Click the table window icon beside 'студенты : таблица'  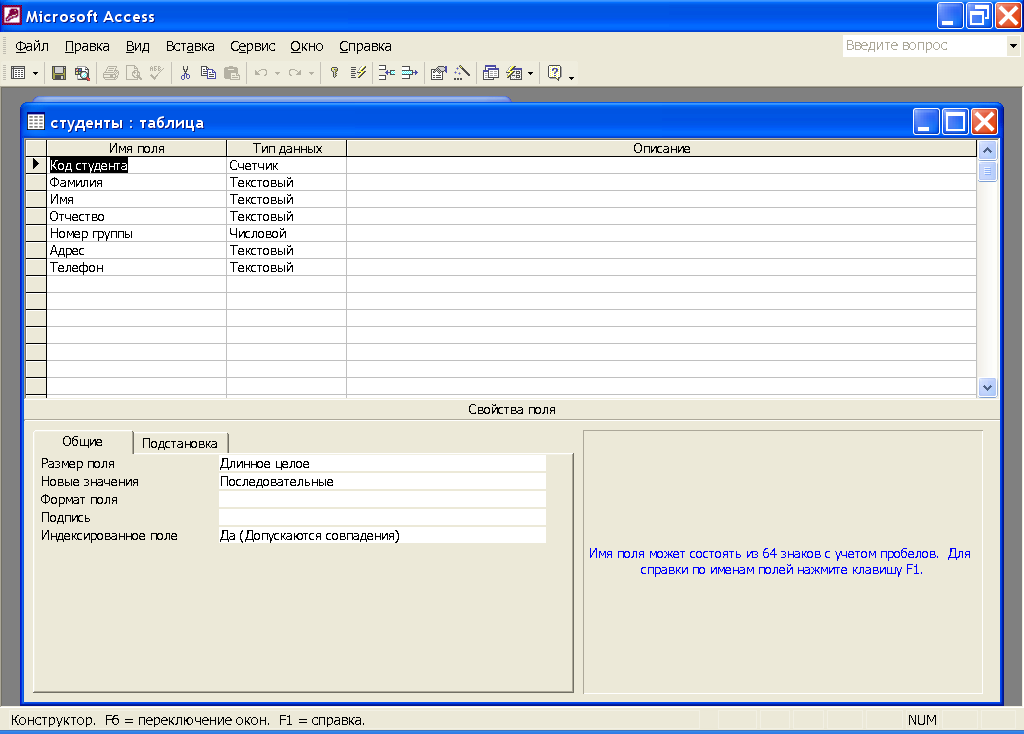point(36,122)
